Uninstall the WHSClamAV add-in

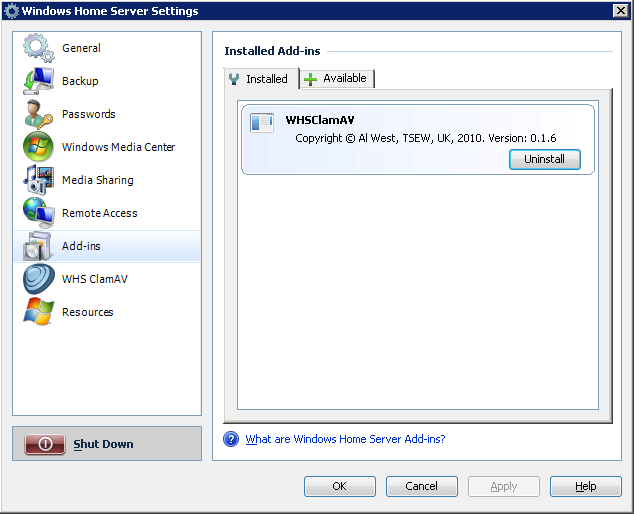544,159
